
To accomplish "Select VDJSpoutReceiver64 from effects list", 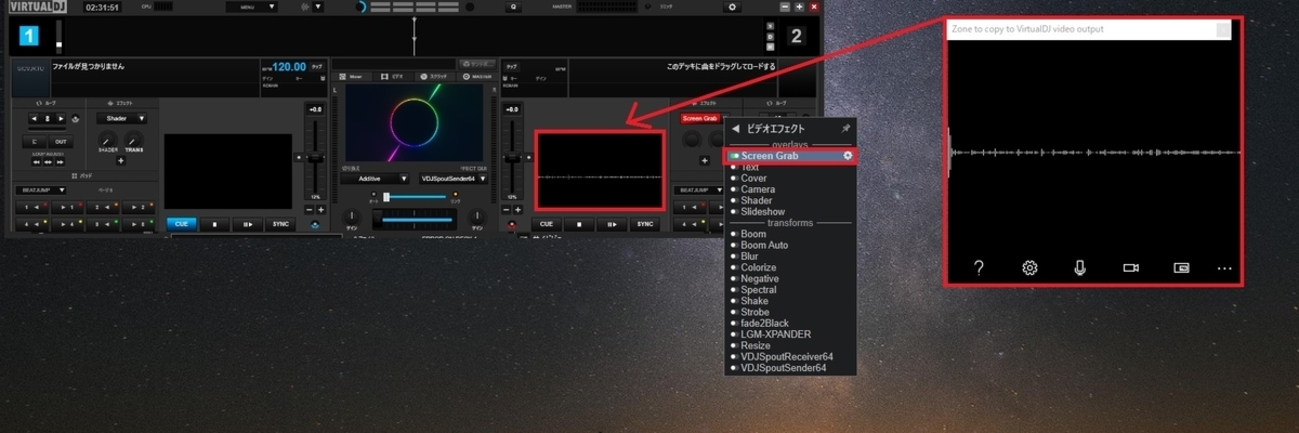I will (x=787, y=356).
